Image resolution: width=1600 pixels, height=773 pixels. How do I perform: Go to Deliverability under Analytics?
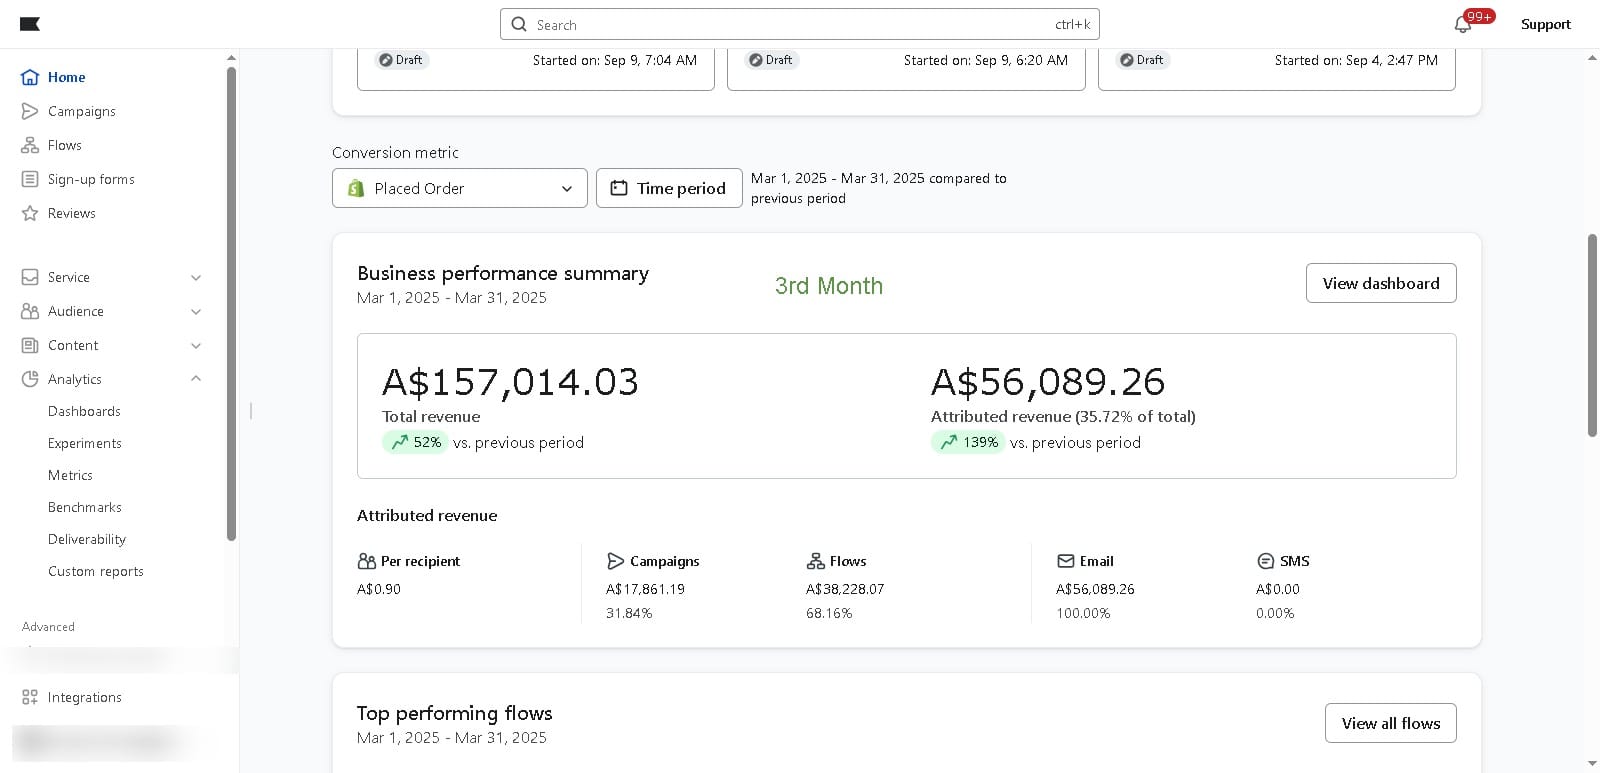(87, 539)
